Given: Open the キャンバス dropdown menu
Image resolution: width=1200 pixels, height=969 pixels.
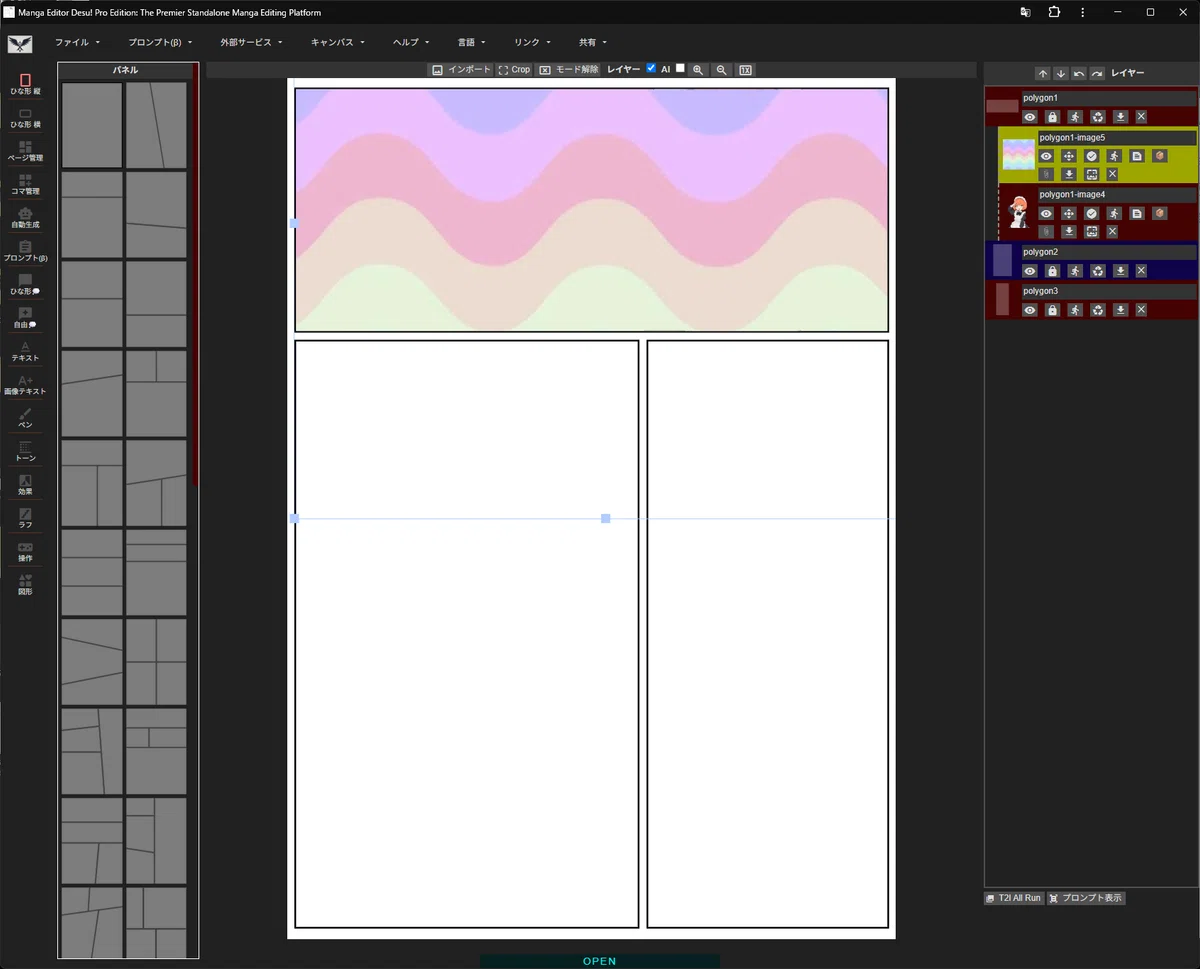Looking at the screenshot, I should click(337, 42).
